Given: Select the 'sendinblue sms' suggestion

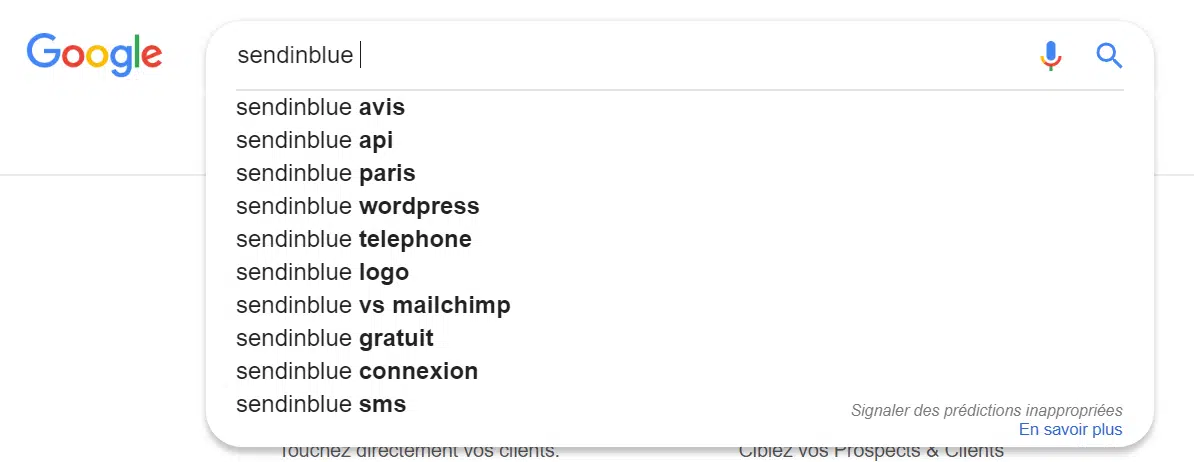Looking at the screenshot, I should click(320, 404).
